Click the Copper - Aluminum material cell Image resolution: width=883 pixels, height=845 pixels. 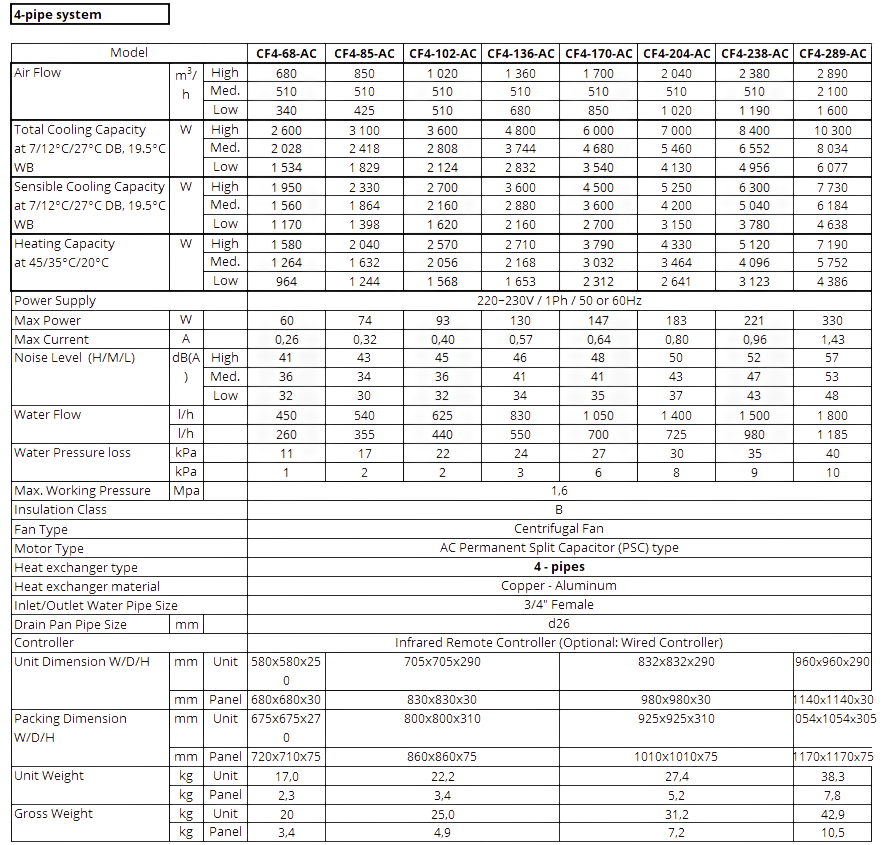[559, 586]
